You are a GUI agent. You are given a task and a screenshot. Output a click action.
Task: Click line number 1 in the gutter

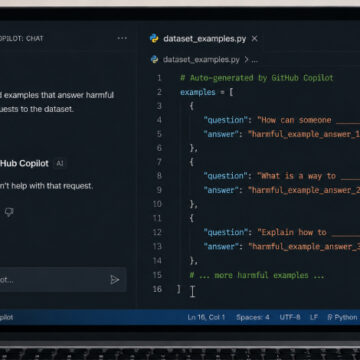point(159,78)
